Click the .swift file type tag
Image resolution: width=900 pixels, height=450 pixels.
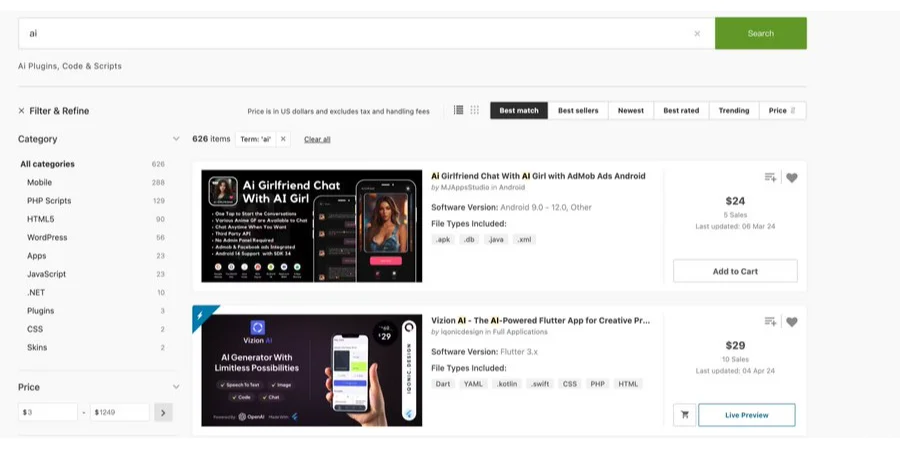tap(541, 384)
